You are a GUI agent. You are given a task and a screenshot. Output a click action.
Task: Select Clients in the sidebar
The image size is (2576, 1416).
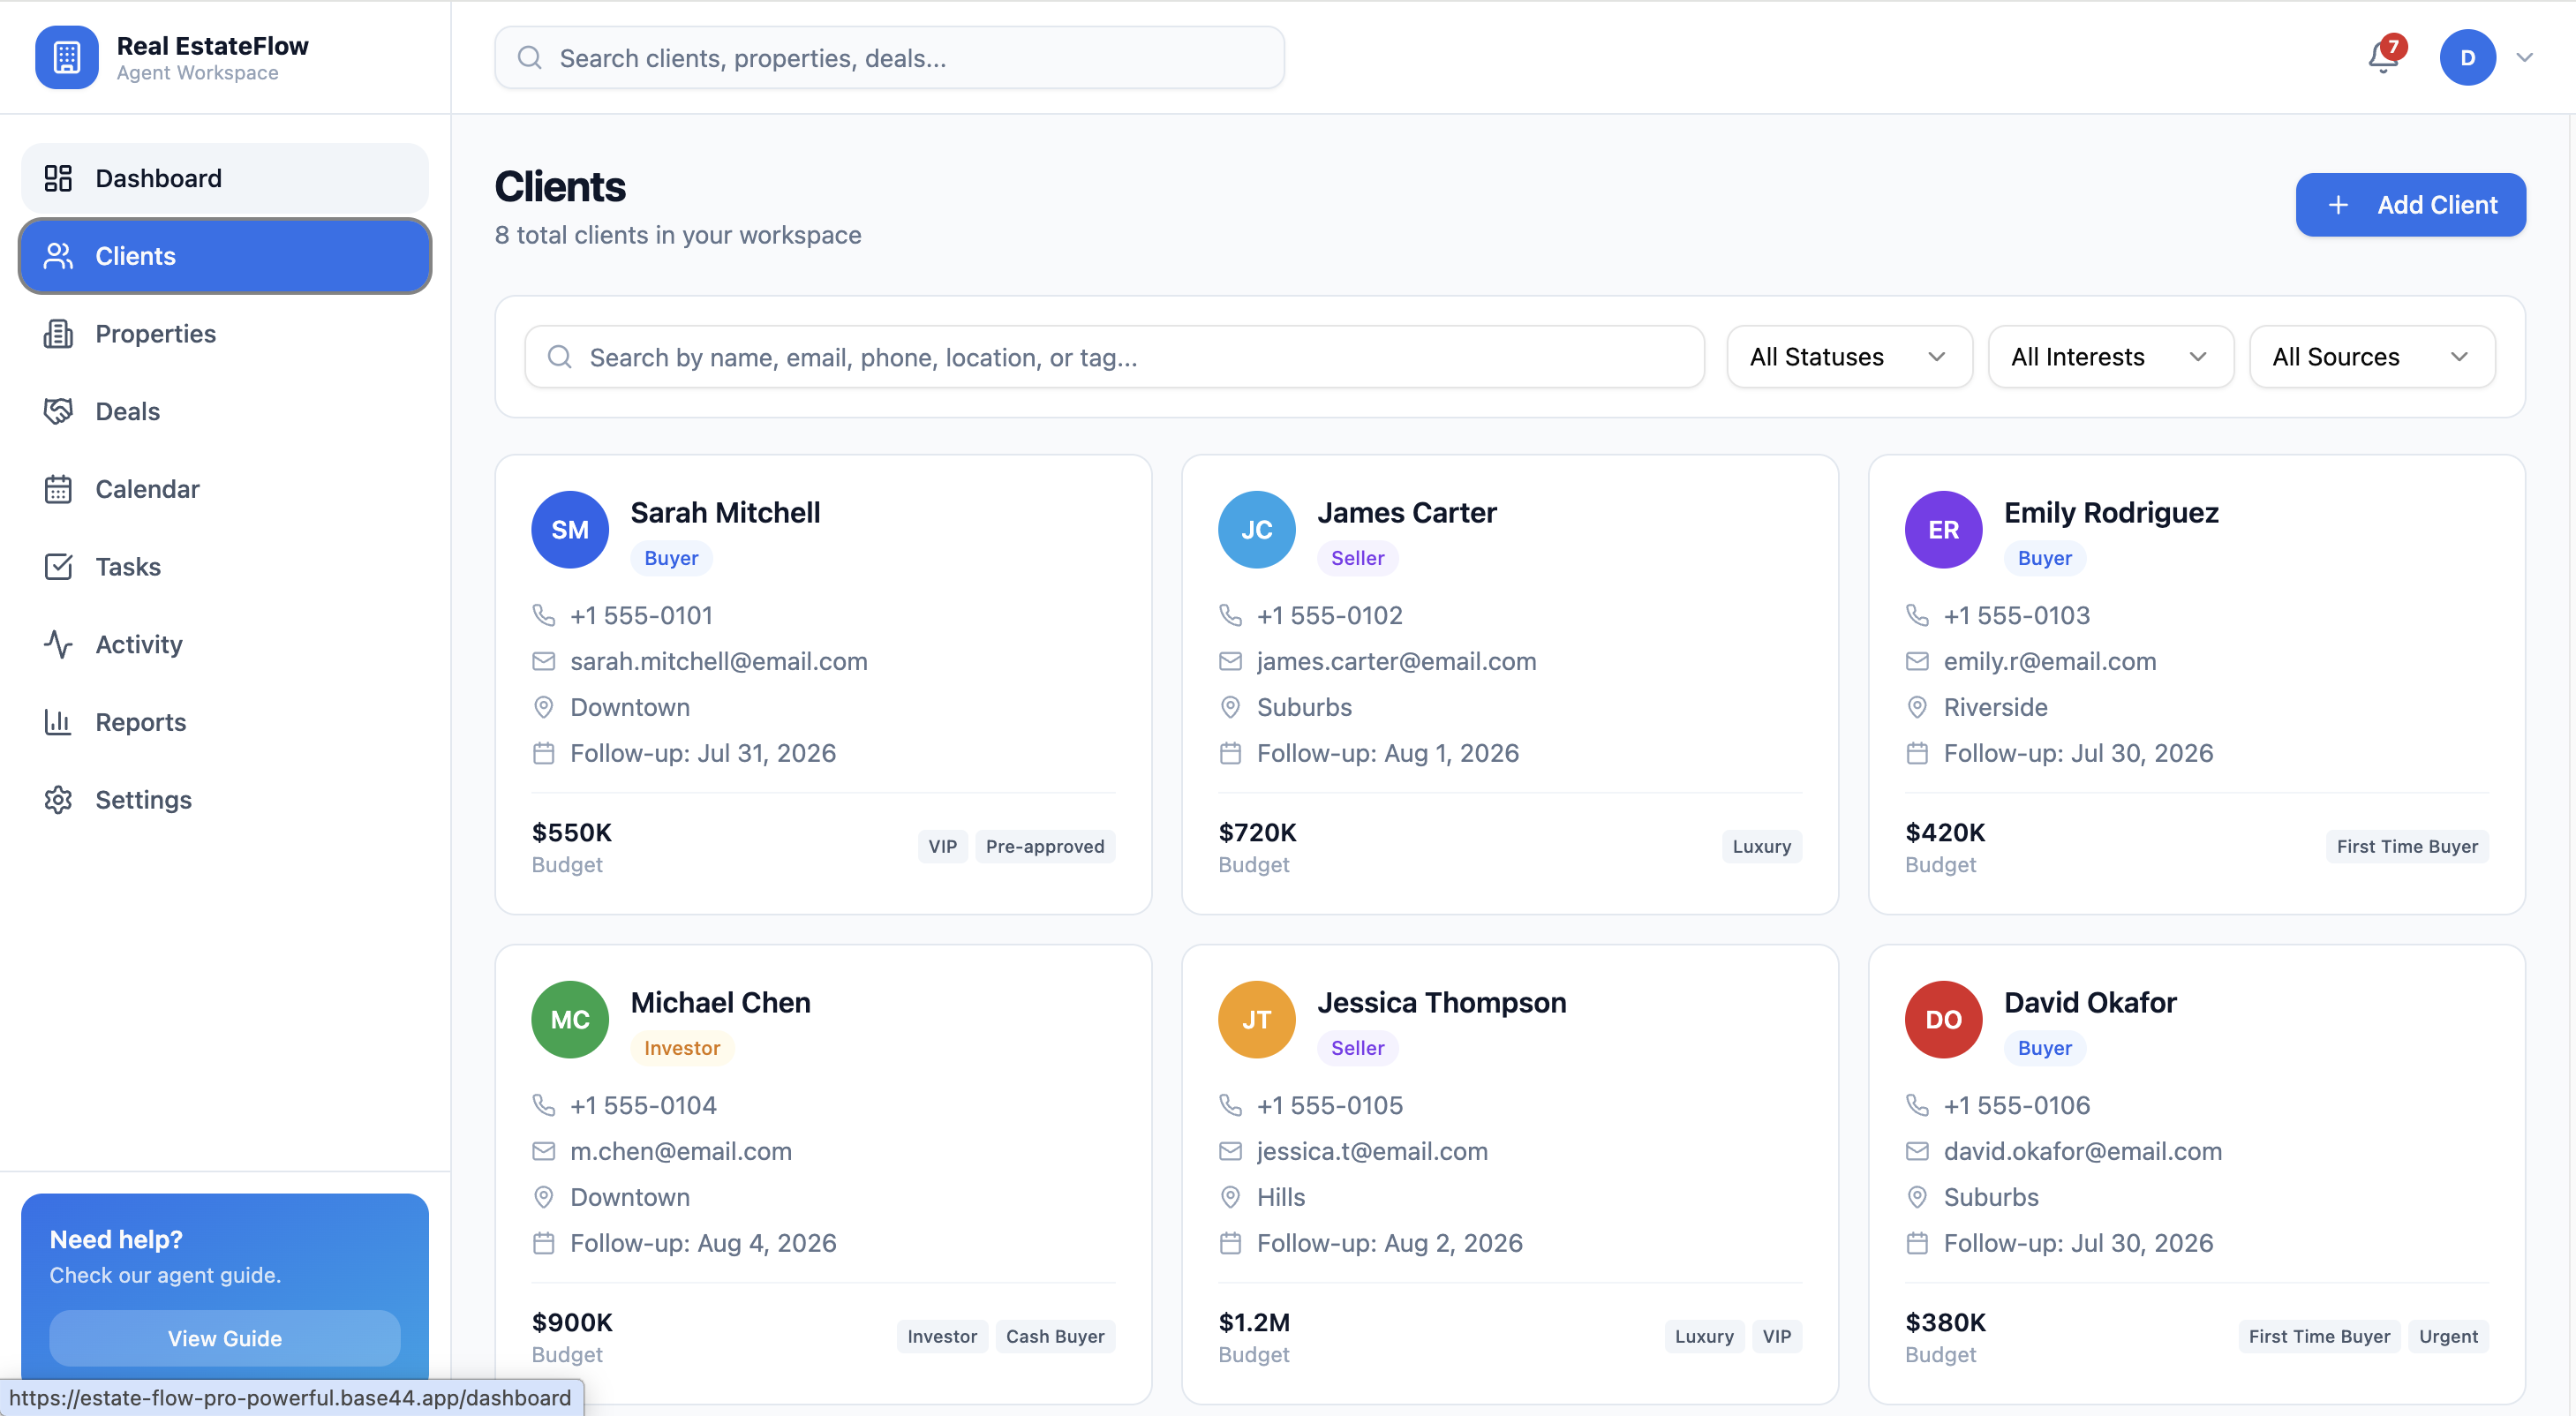225,256
